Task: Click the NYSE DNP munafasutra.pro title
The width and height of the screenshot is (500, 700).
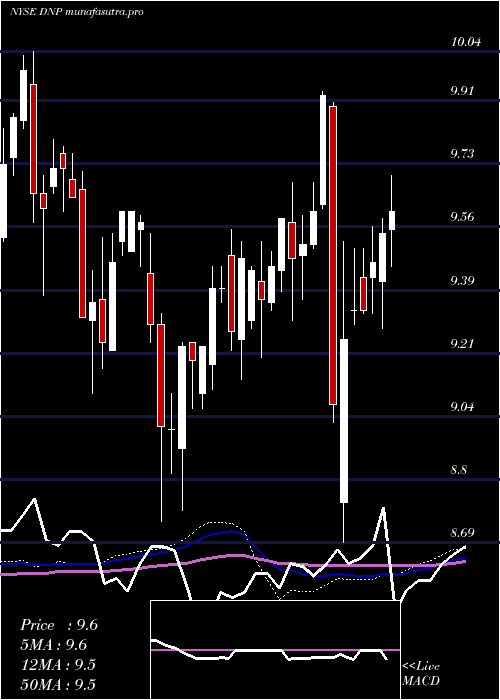Action: 77,12
